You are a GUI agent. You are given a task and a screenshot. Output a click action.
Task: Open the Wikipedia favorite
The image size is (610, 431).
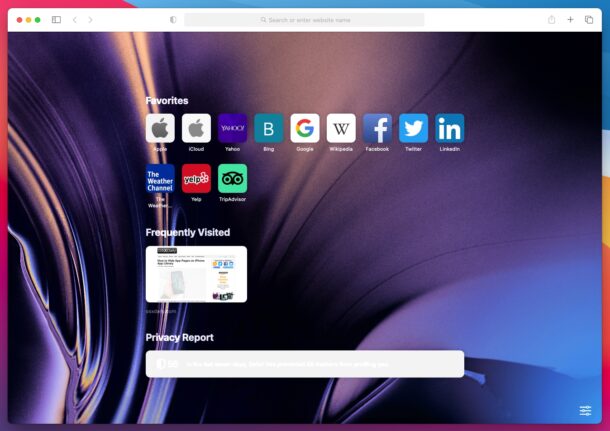(x=341, y=128)
